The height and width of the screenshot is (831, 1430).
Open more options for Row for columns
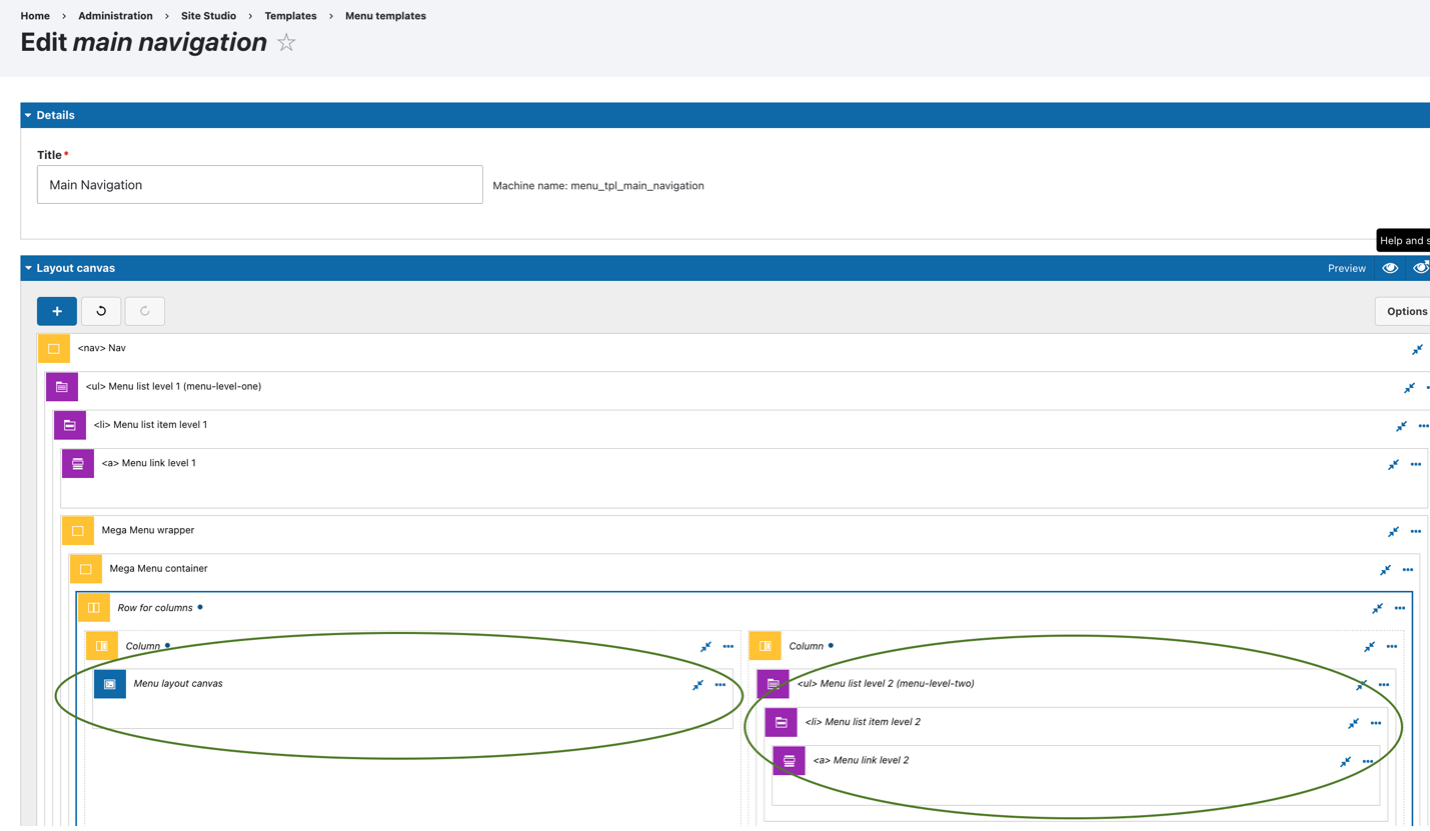point(1399,608)
